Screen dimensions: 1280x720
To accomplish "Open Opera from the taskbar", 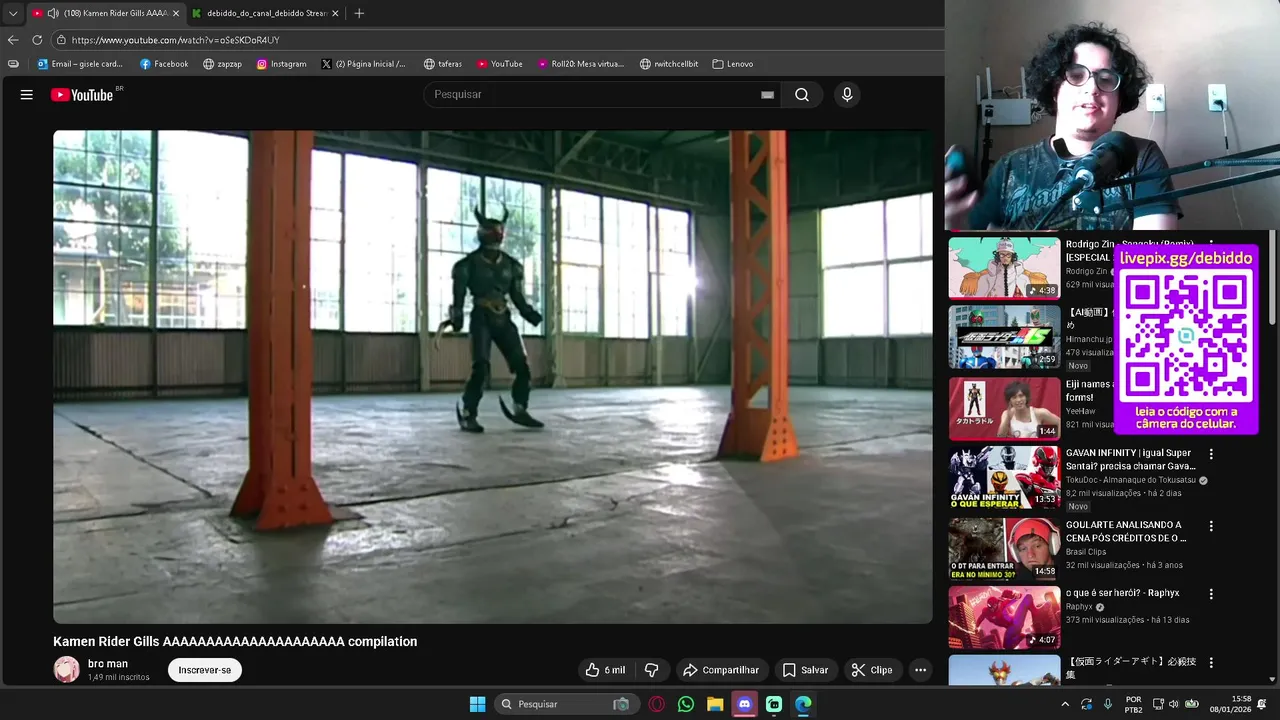I will (657, 704).
